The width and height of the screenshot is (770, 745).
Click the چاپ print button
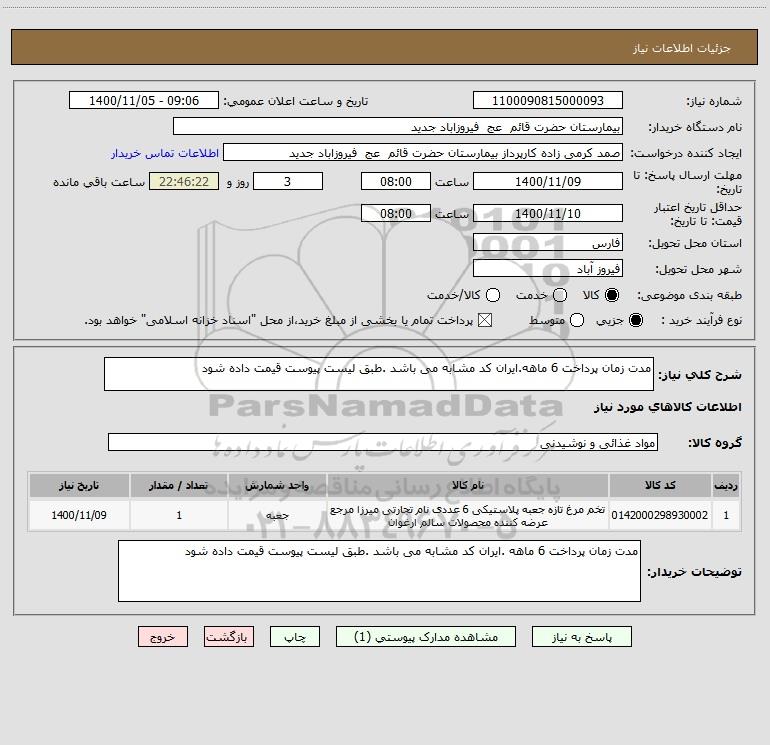click(x=295, y=637)
